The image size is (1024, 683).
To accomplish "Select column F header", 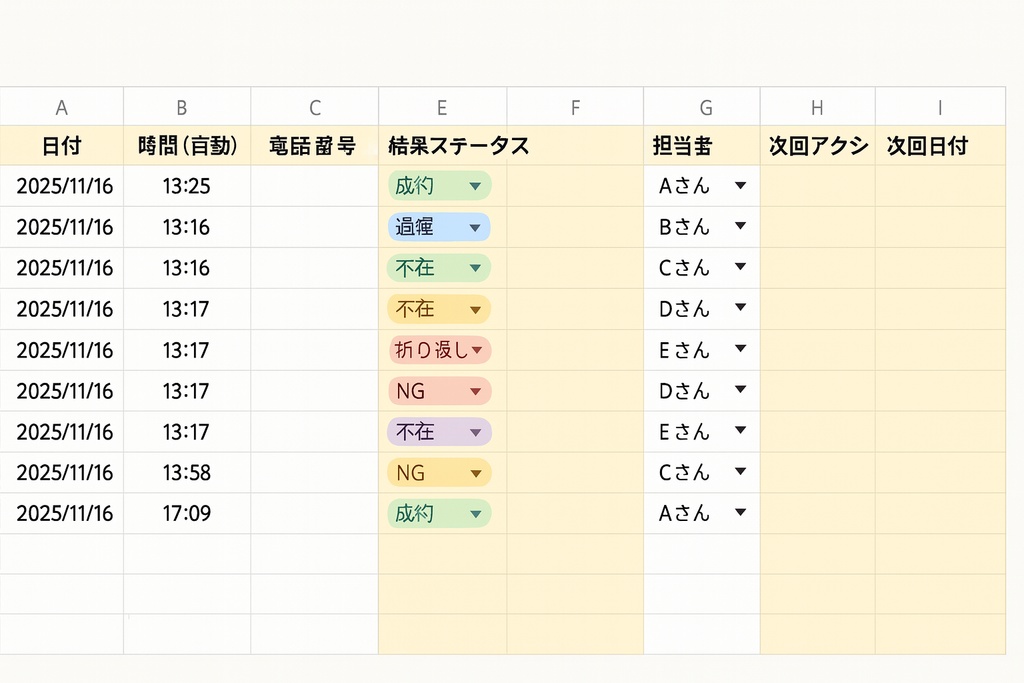I will [x=575, y=106].
